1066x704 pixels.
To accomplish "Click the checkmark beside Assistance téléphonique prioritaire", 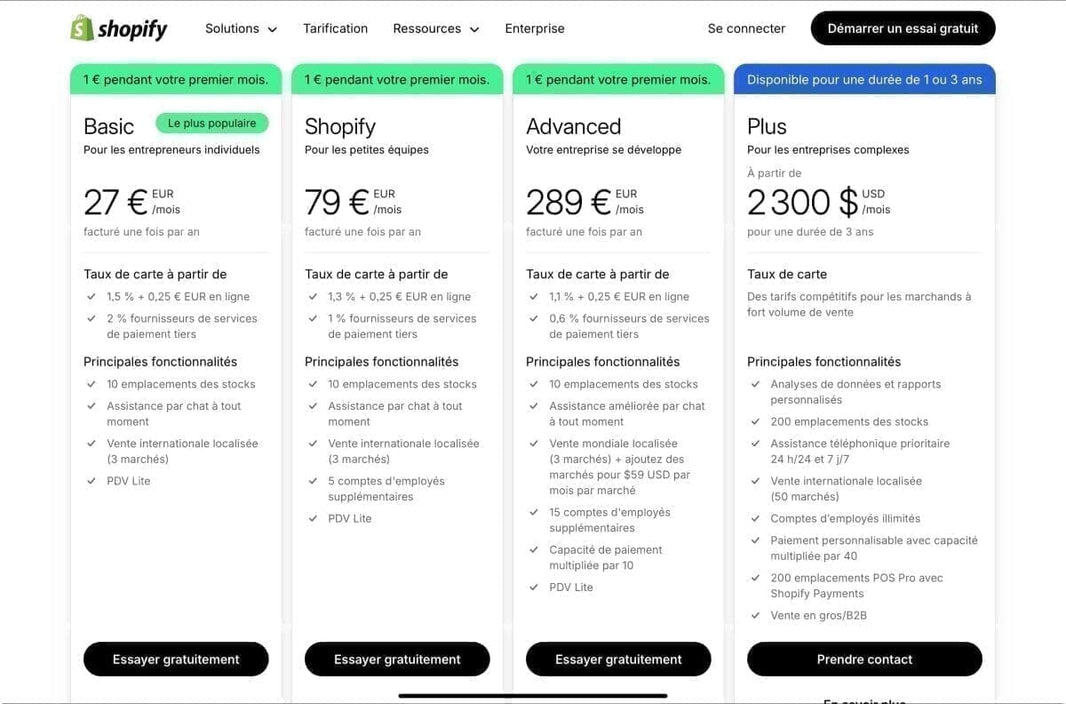I will (x=756, y=443).
